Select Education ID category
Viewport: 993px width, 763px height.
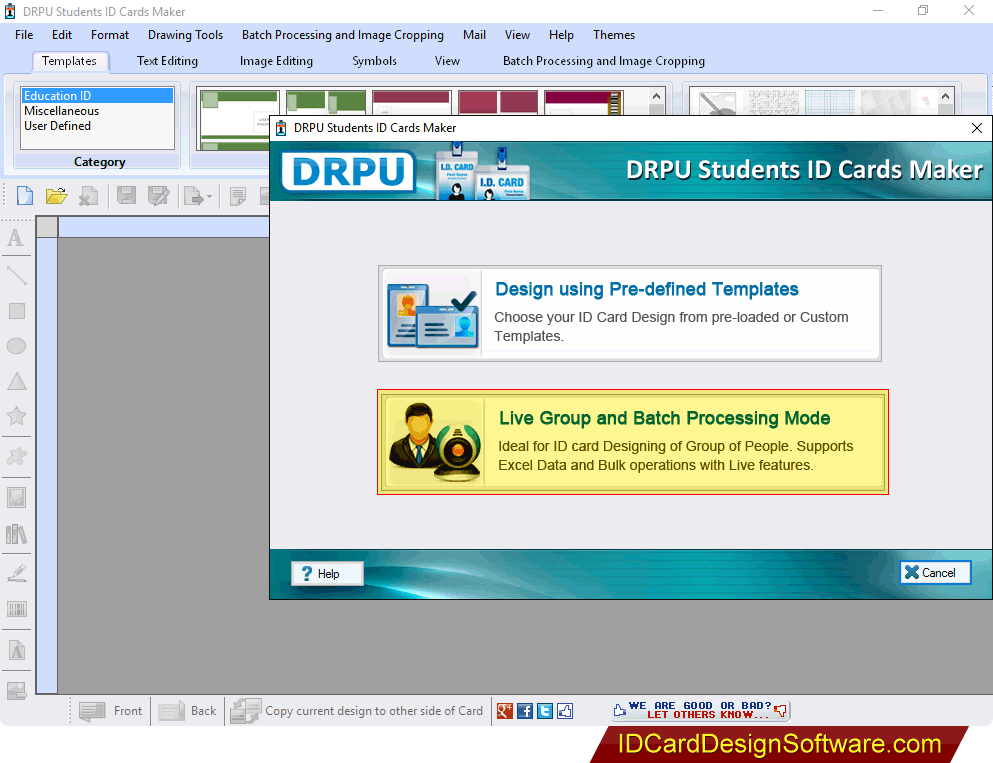pos(98,96)
